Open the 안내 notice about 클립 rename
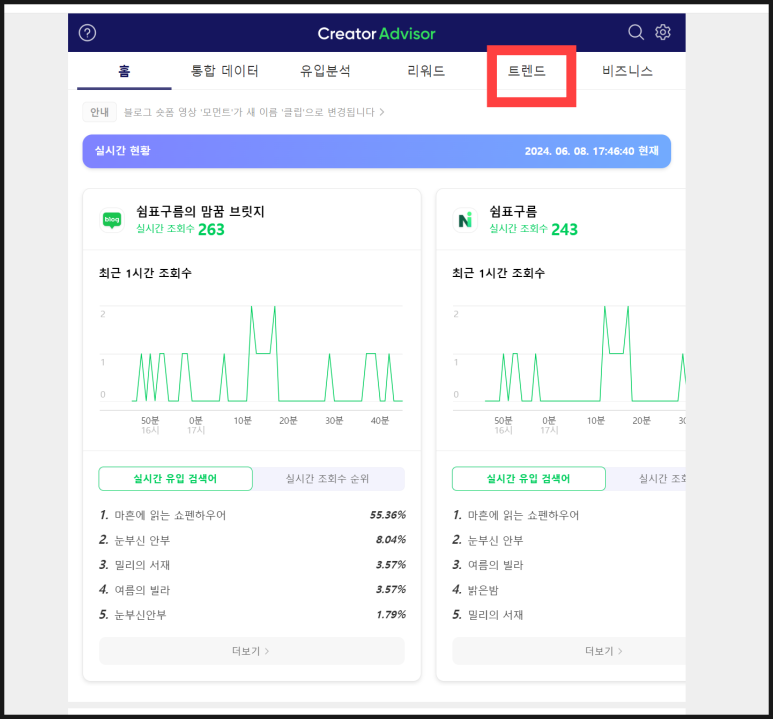This screenshot has width=773, height=719. [x=254, y=112]
